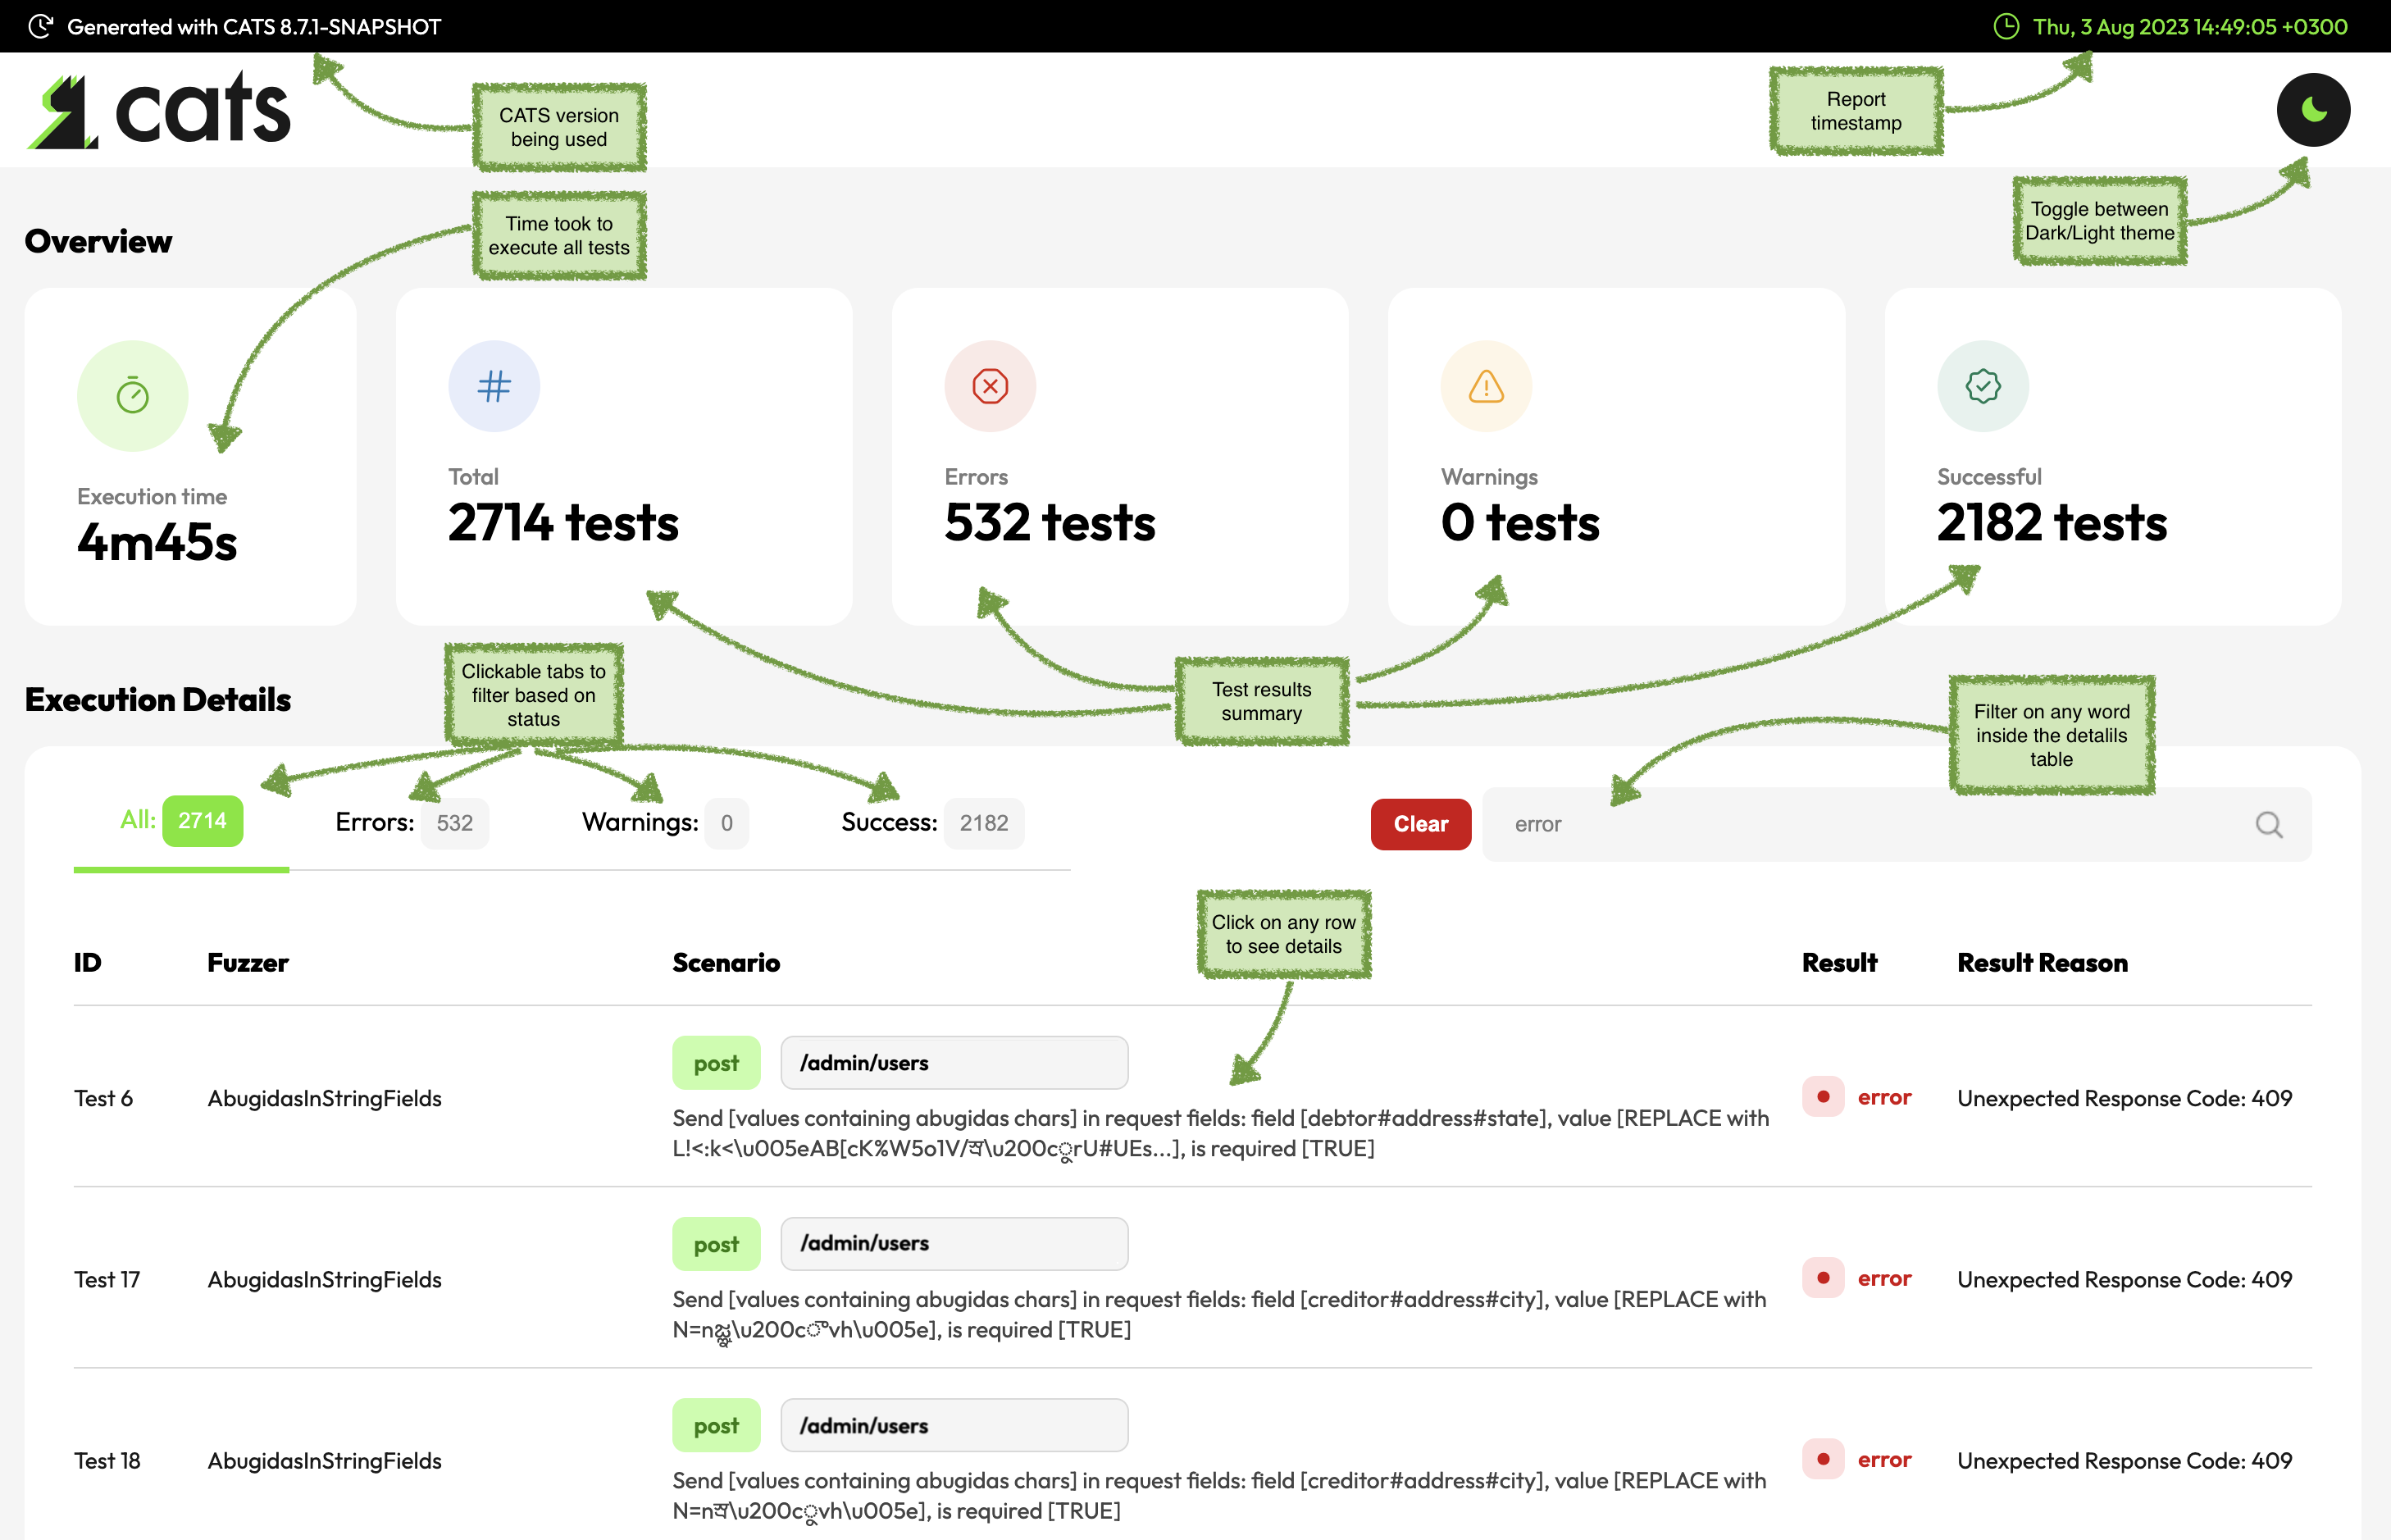2391x1540 pixels.
Task: Click the CATS version refresh icon
Action: [x=40, y=27]
